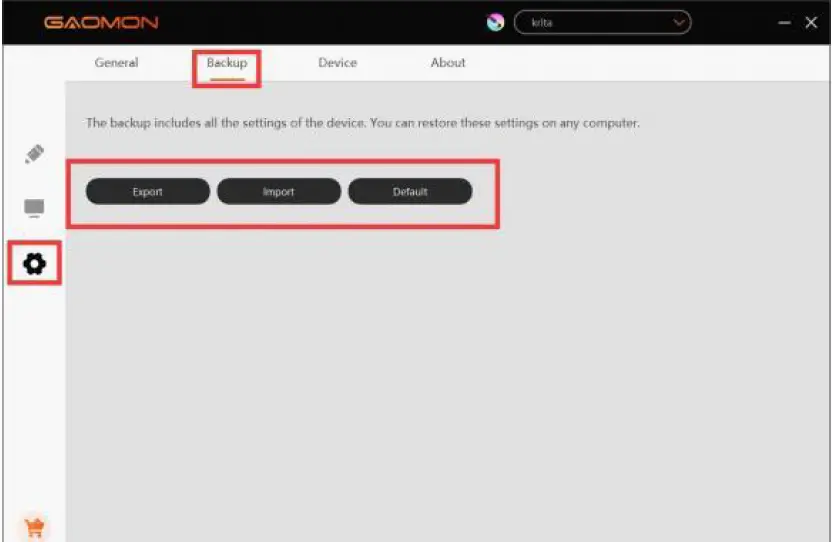The width and height of the screenshot is (837, 542).
Task: Click the backup description text
Action: click(362, 123)
